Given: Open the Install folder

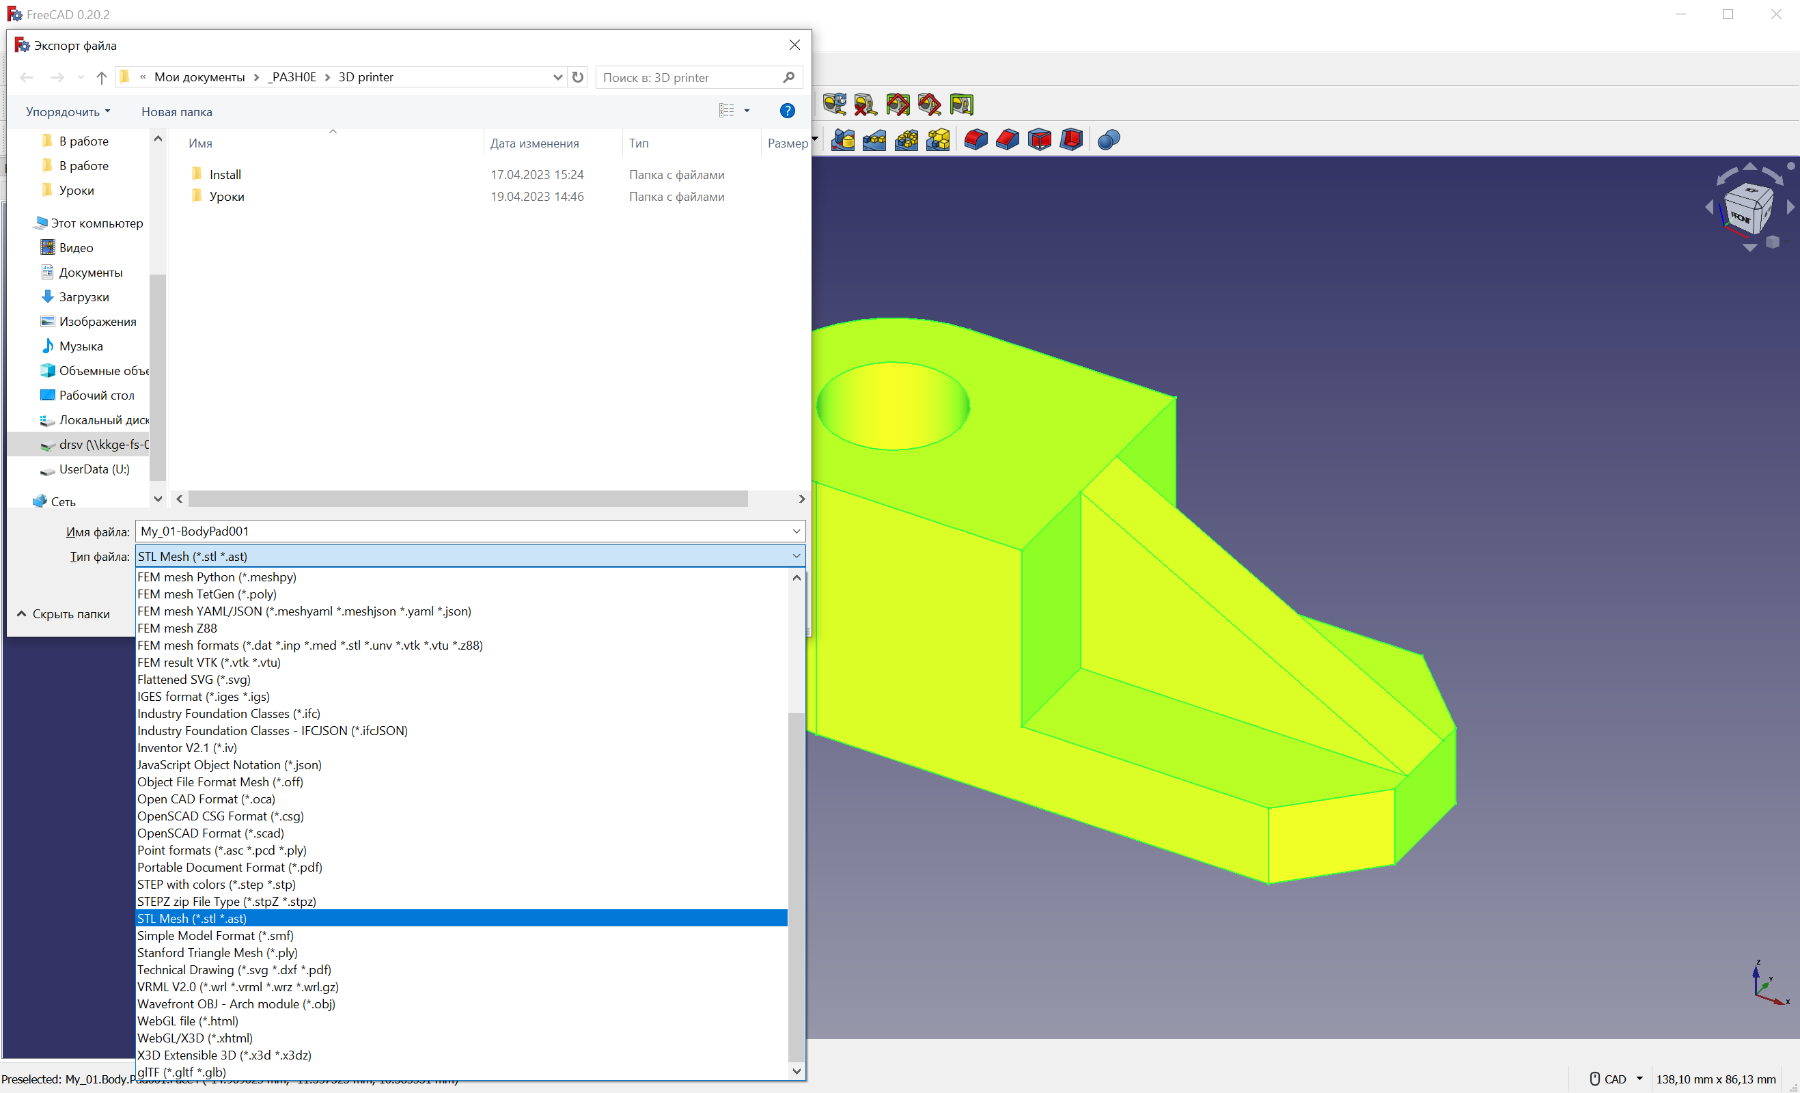Looking at the screenshot, I should coord(225,175).
